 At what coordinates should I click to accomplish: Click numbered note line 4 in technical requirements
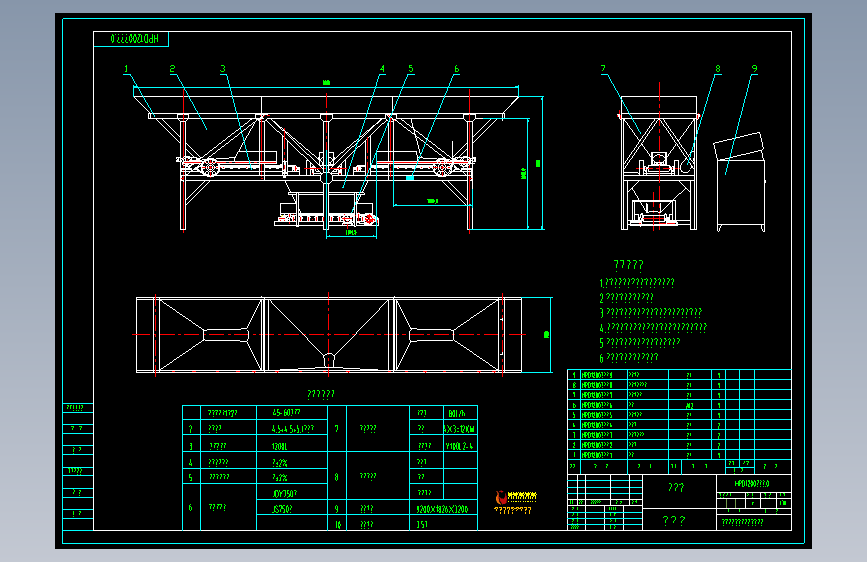[653, 327]
